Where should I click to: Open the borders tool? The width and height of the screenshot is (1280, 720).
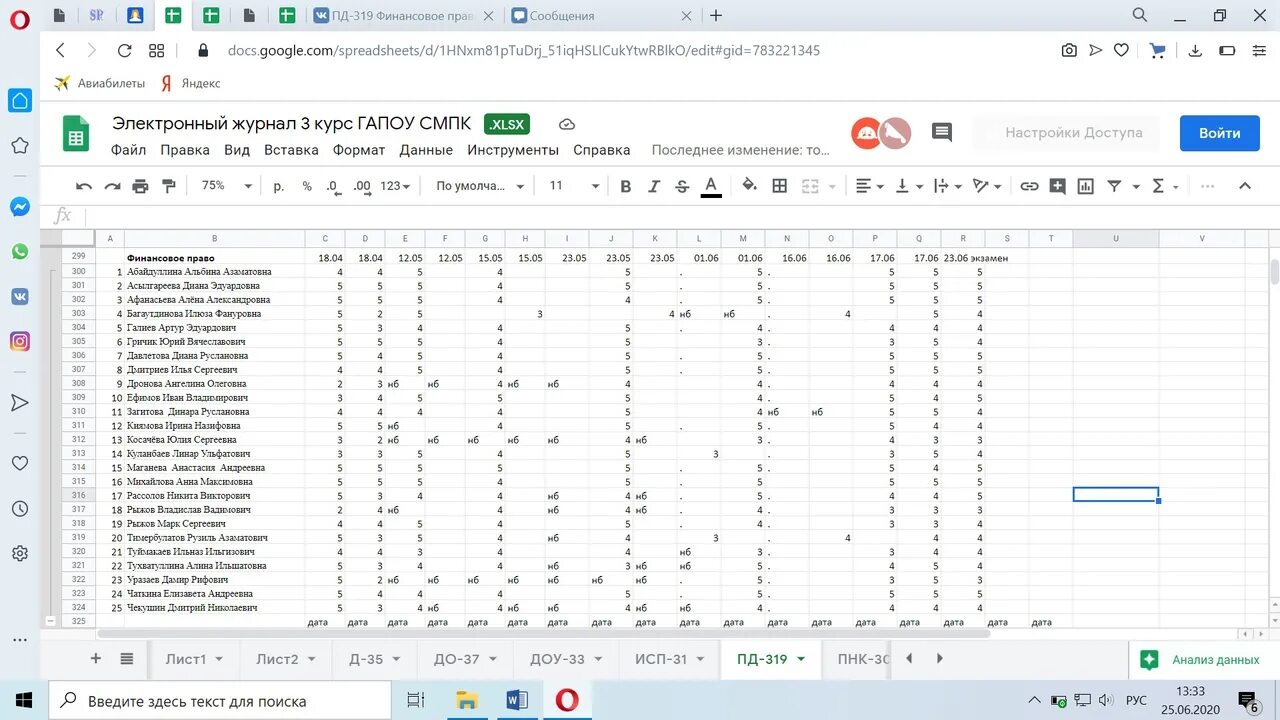[x=780, y=186]
